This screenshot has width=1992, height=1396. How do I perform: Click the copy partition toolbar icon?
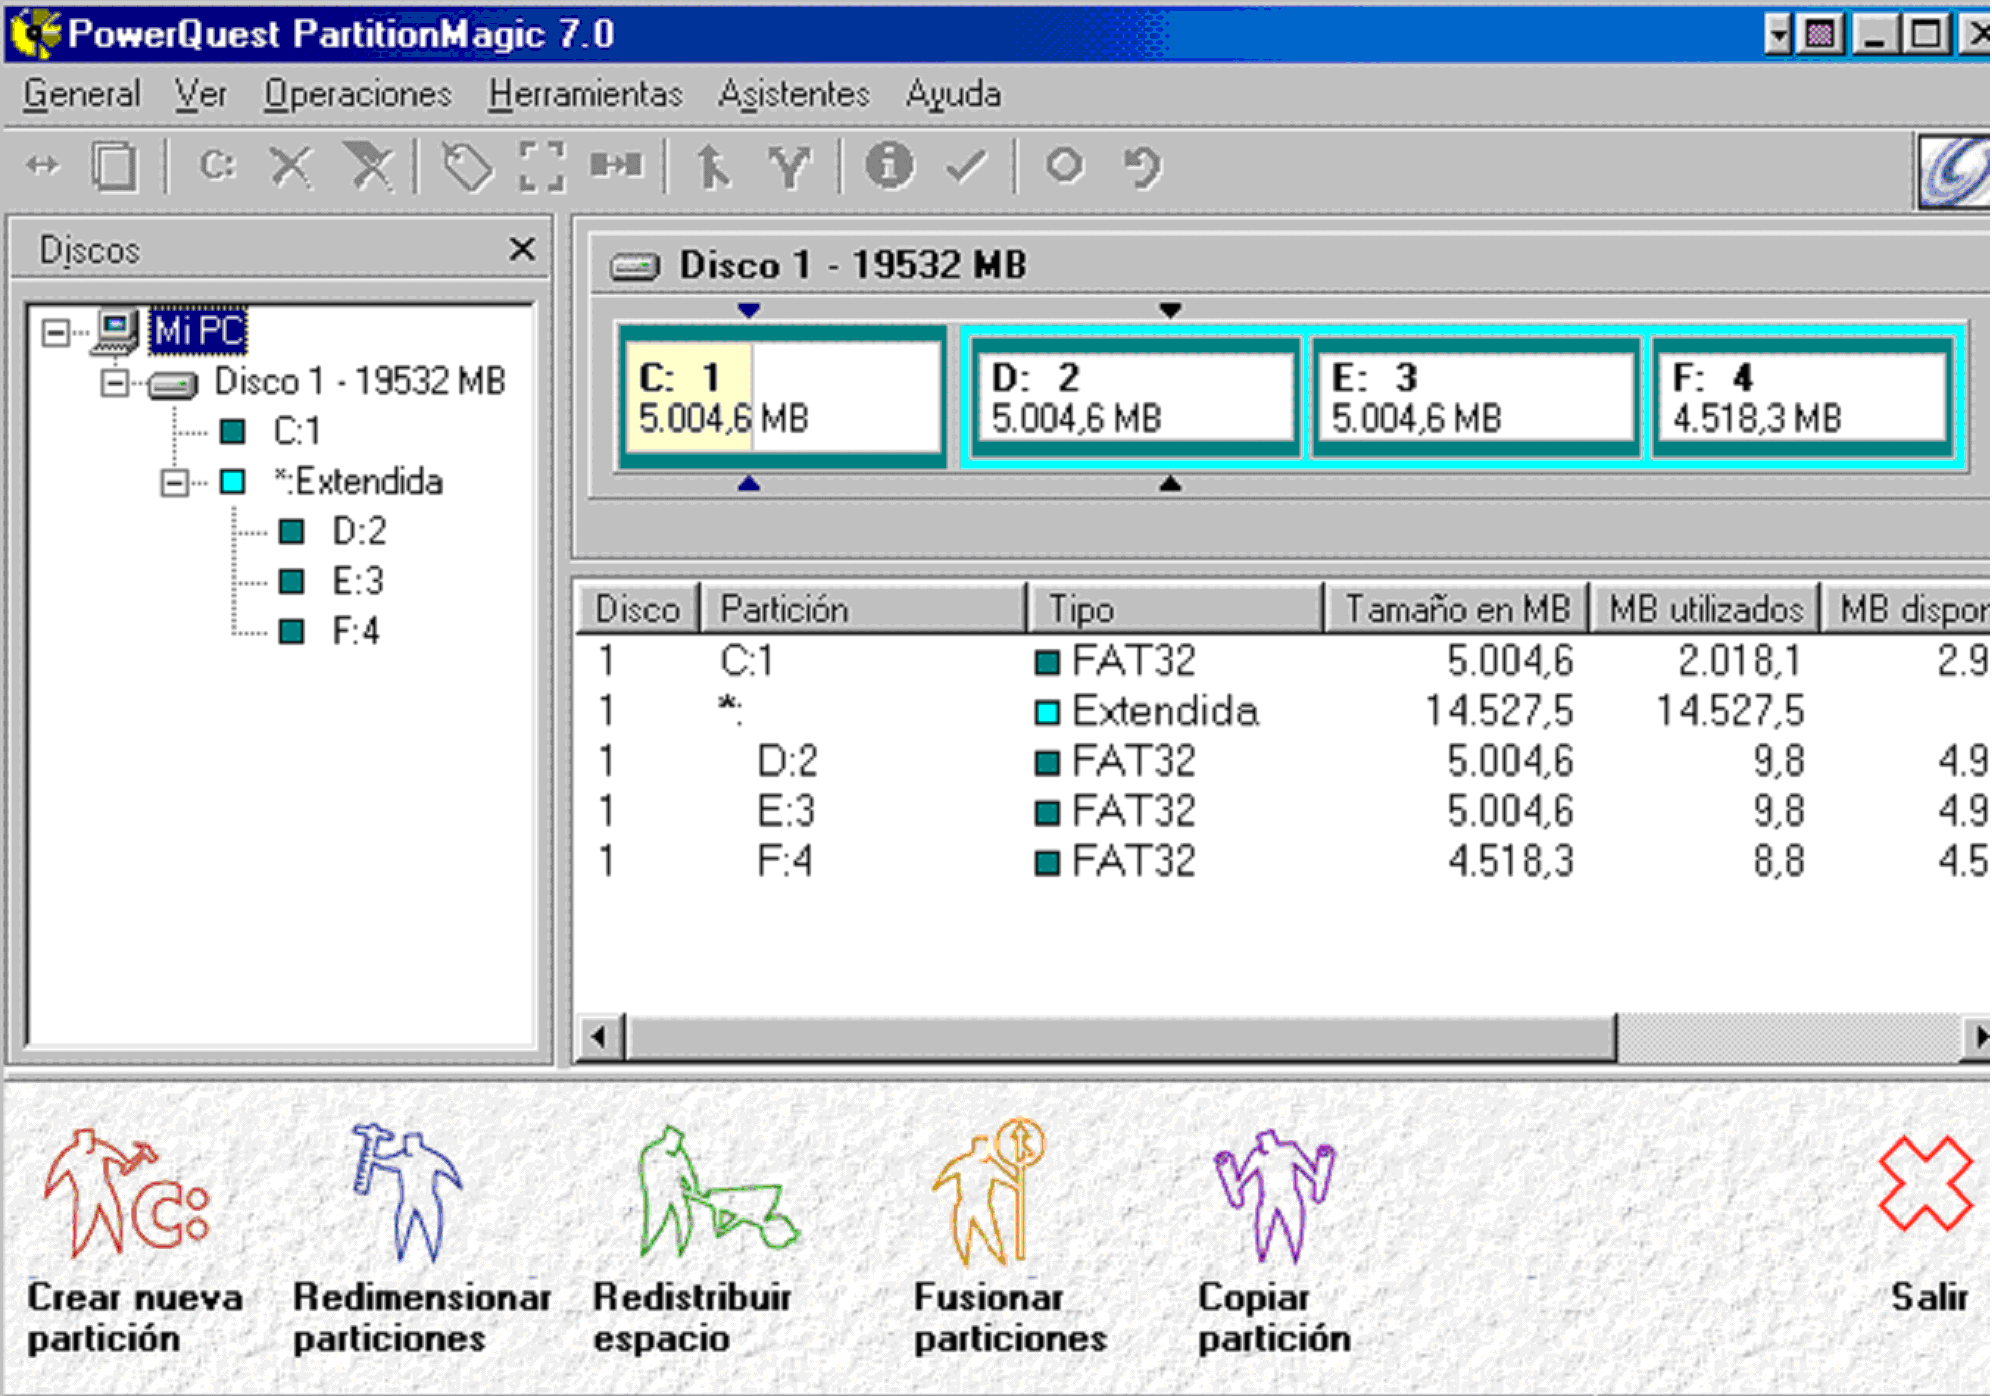pyautogui.click(x=115, y=165)
